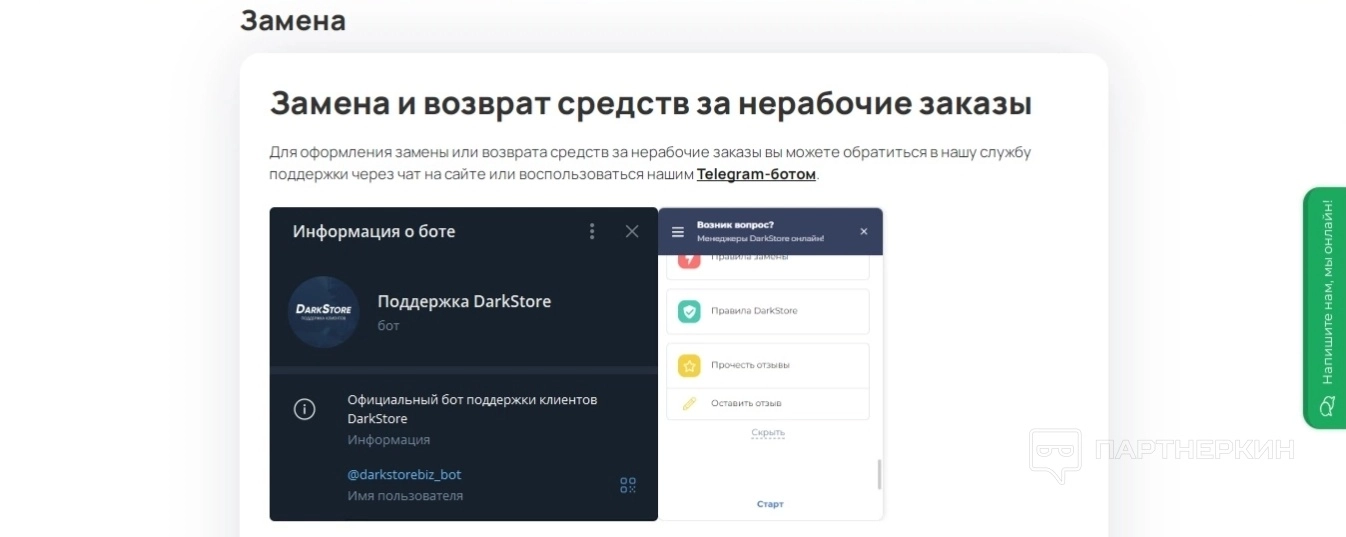Click the Официальный бот поддержки description text
This screenshot has width=1346, height=537.
tap(472, 409)
